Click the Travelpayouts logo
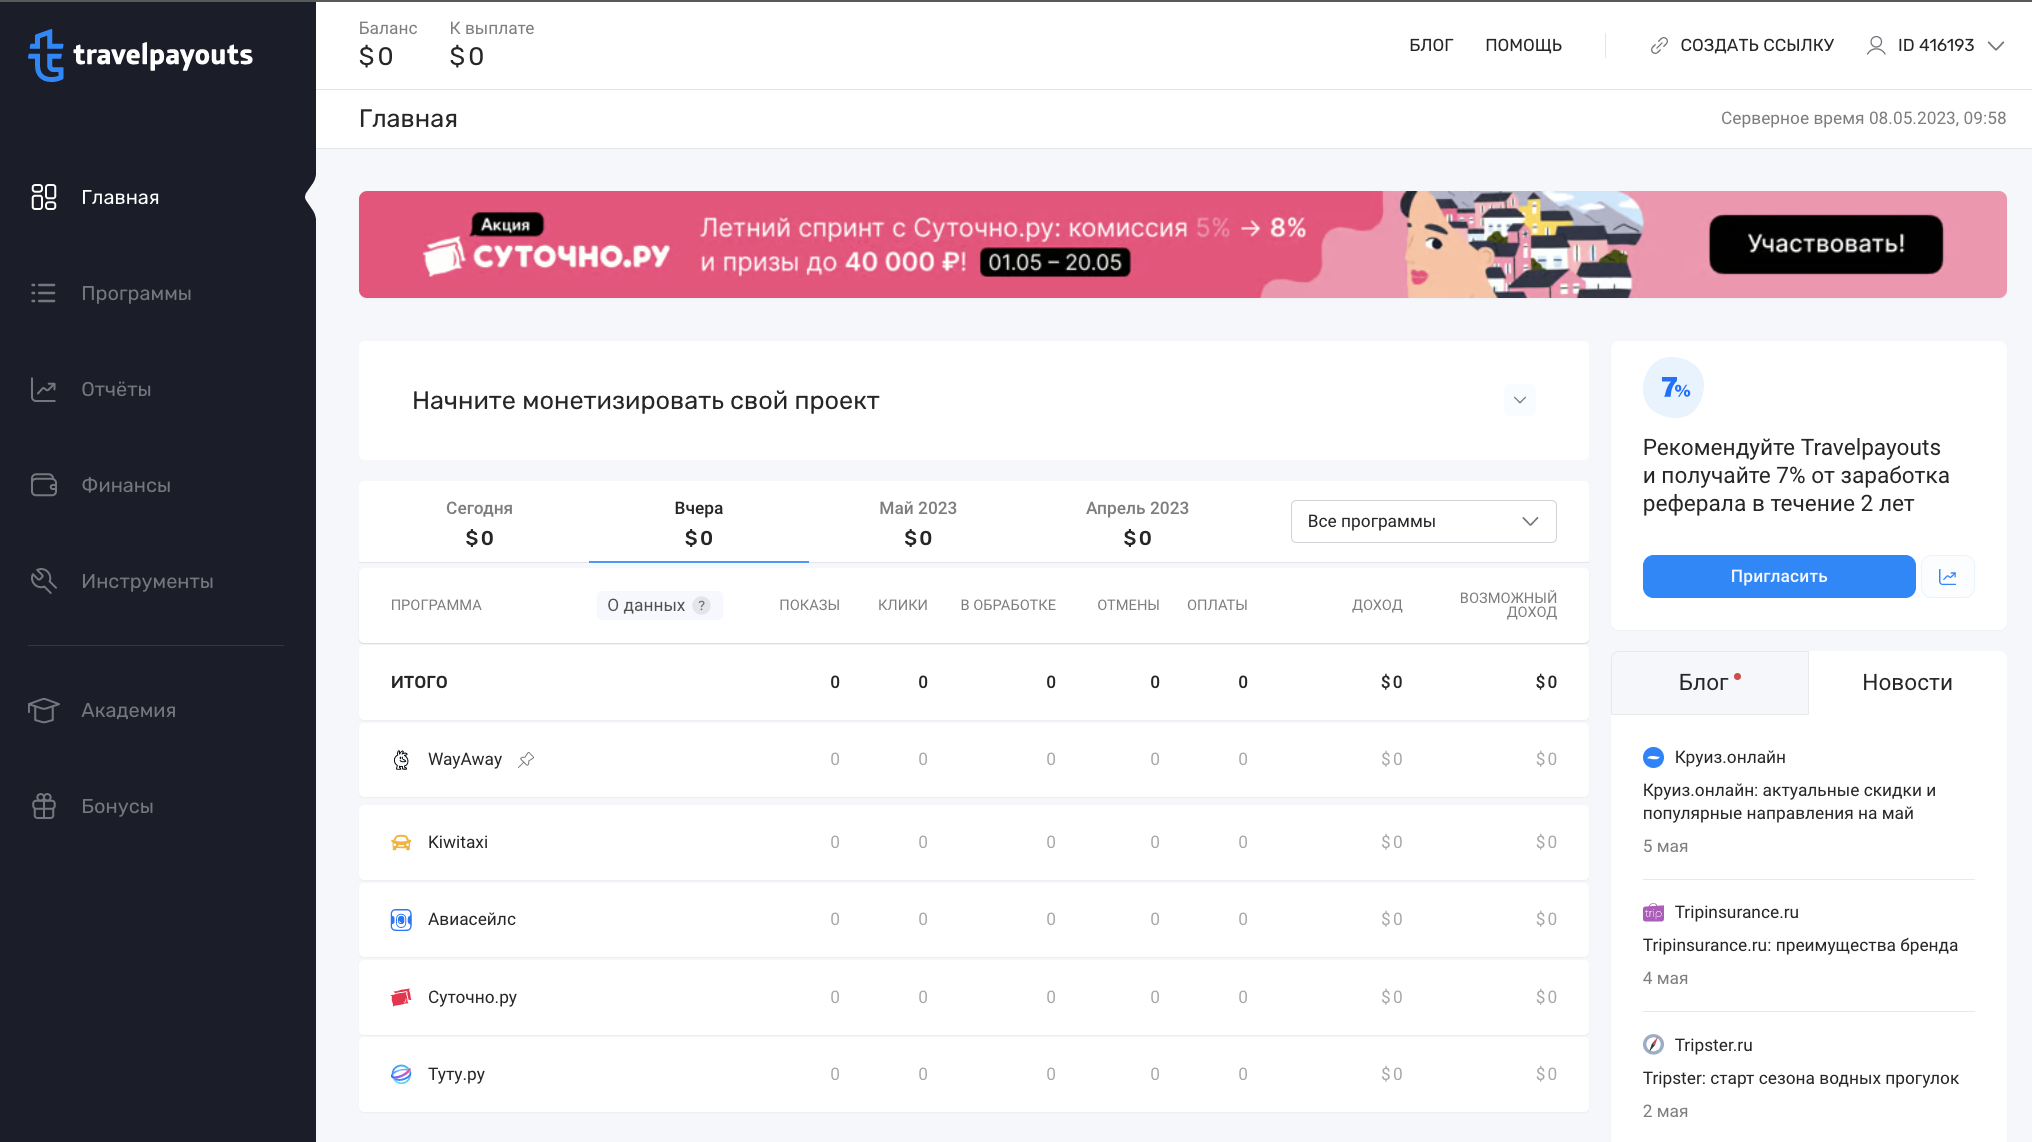2032x1142 pixels. (x=140, y=54)
